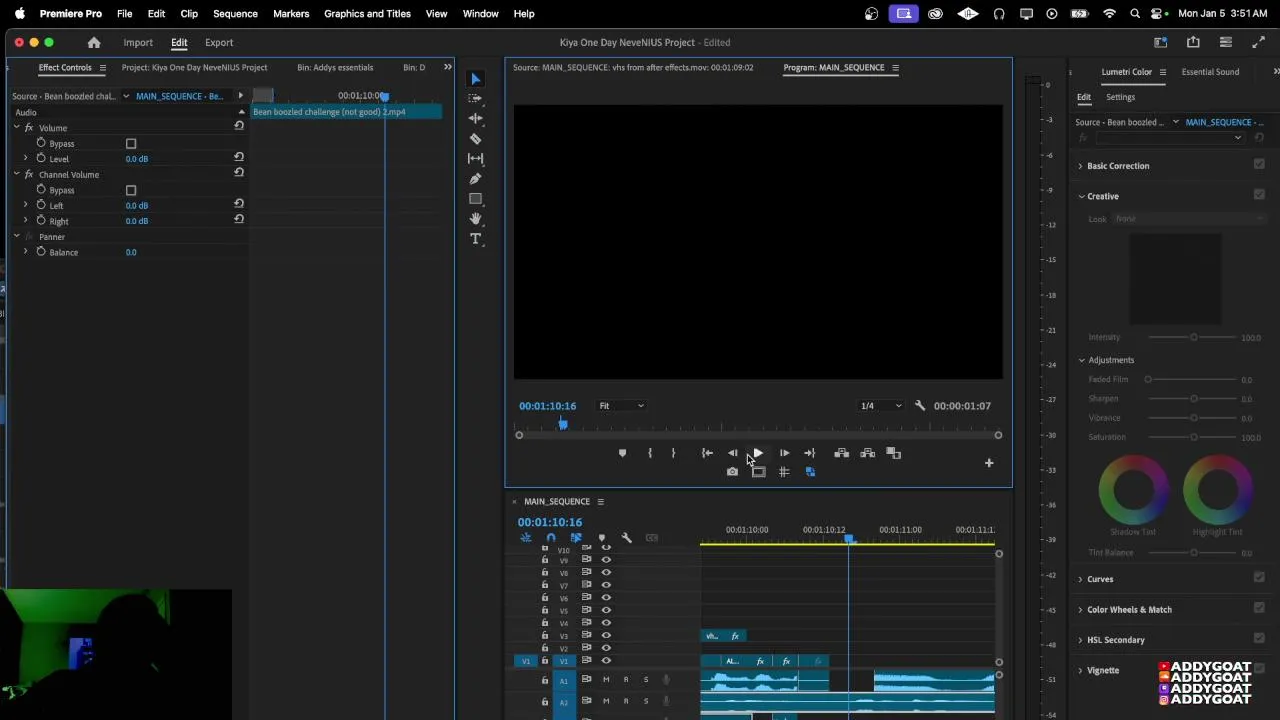Select the Slip tool
This screenshot has height=720, width=1280.
point(475,159)
